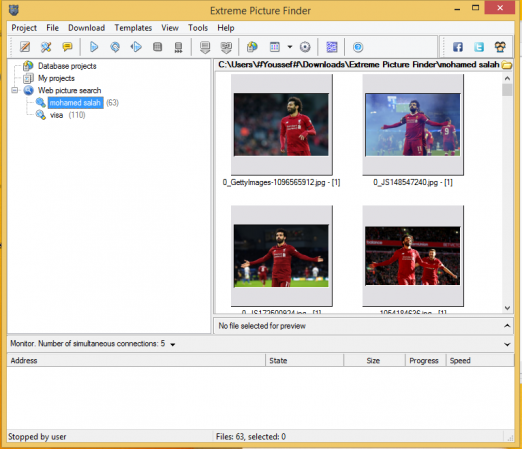Click the play-with-arrow resume icon
The height and width of the screenshot is (449, 522).
coord(136,47)
